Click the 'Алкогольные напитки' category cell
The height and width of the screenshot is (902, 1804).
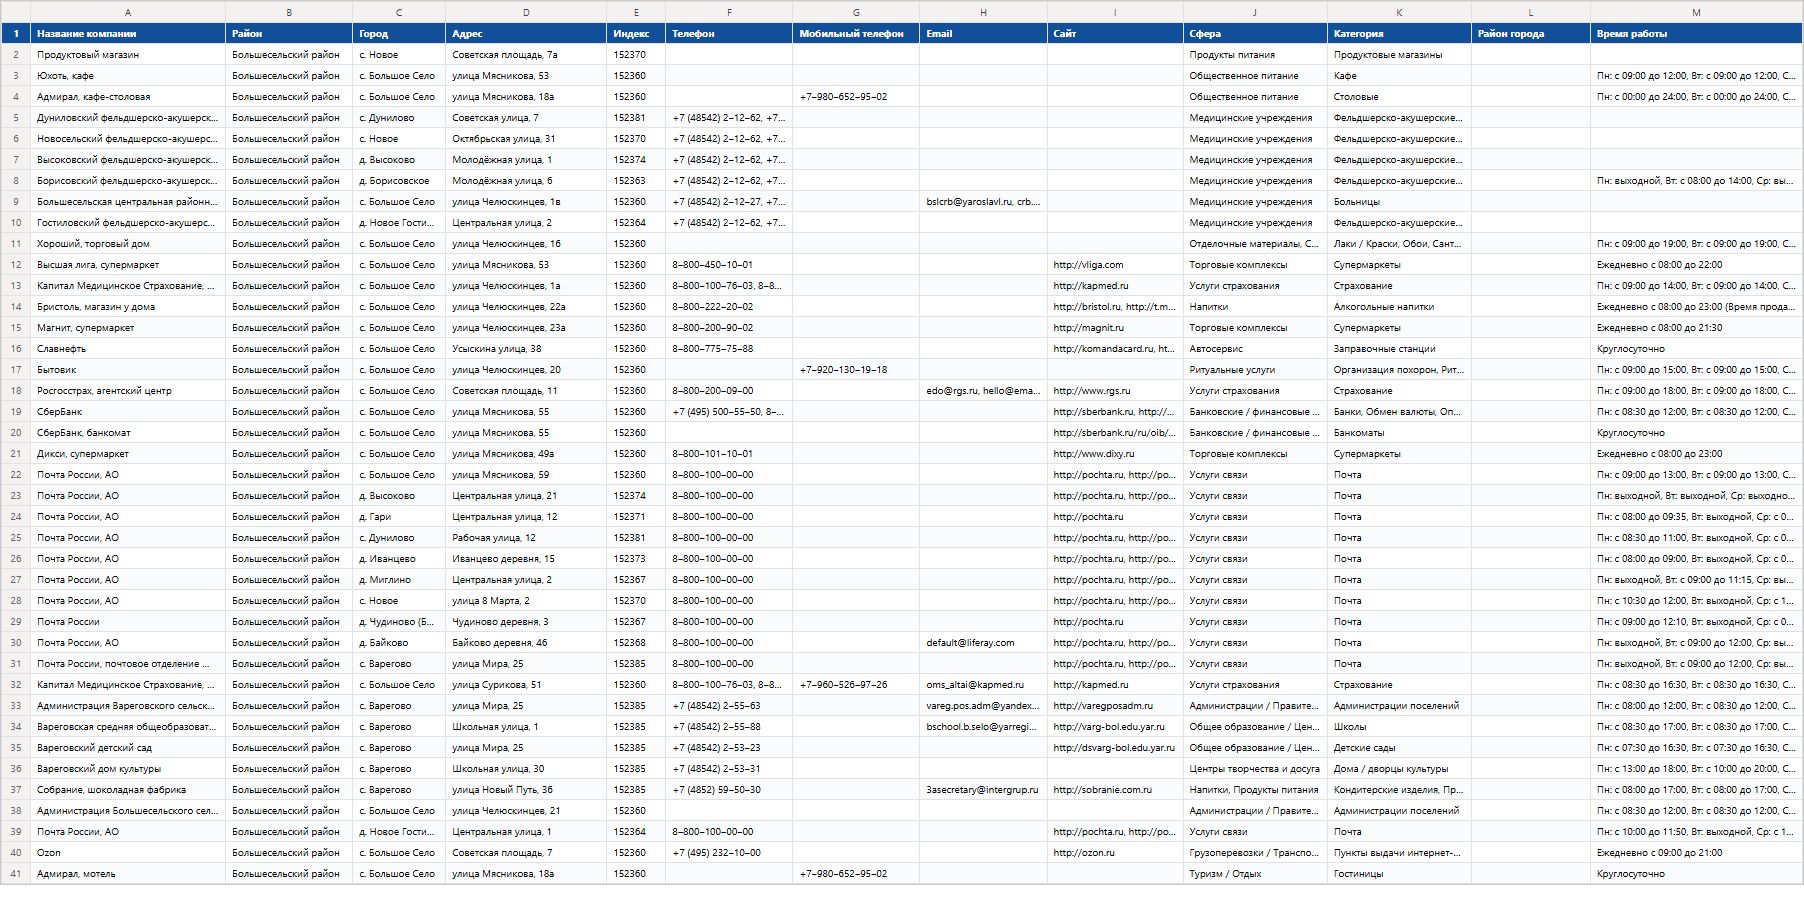[x=1399, y=307]
